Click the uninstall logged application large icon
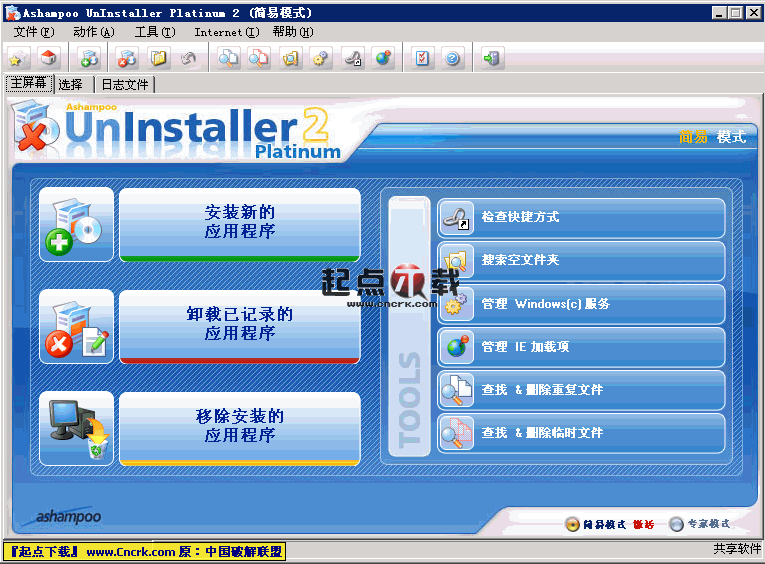765x564 pixels. click(76, 326)
